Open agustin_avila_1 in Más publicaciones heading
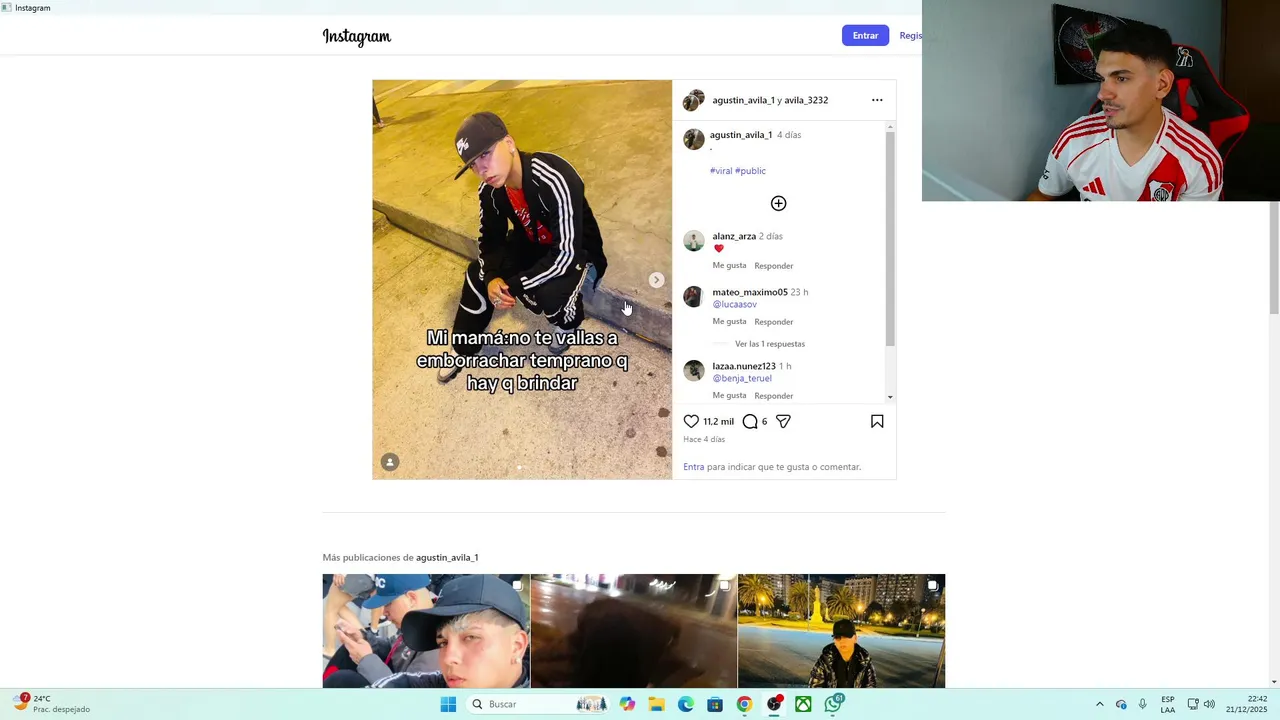This screenshot has height=720, width=1280. point(447,558)
